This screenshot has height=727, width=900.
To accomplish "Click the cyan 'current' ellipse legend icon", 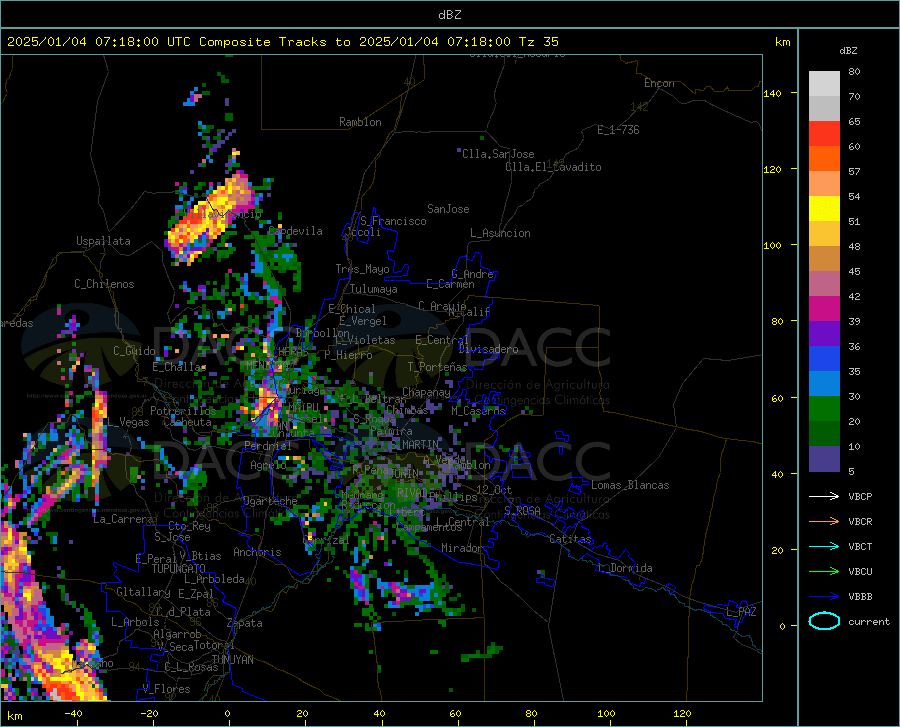I will pyautogui.click(x=824, y=621).
